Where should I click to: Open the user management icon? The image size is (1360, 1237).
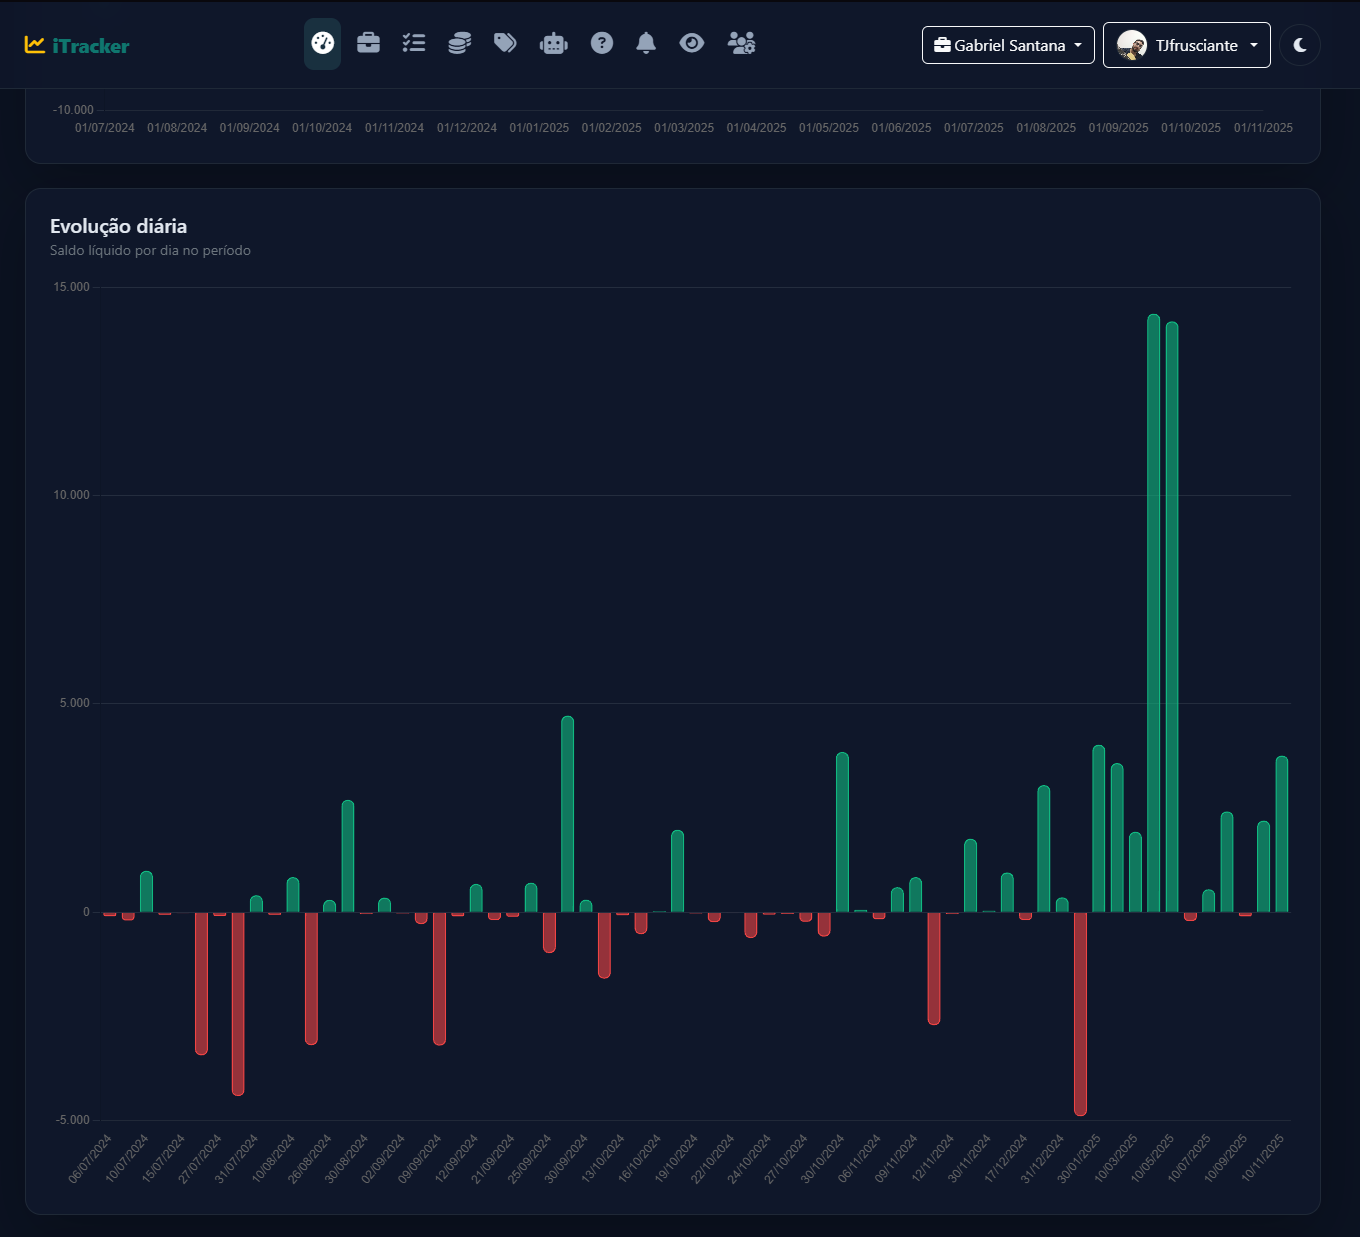[x=741, y=43]
